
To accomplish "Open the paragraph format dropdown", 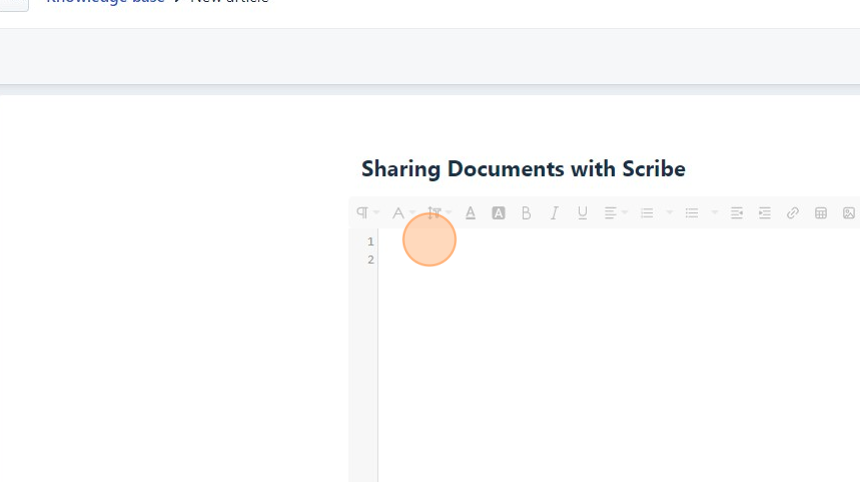I will point(367,213).
